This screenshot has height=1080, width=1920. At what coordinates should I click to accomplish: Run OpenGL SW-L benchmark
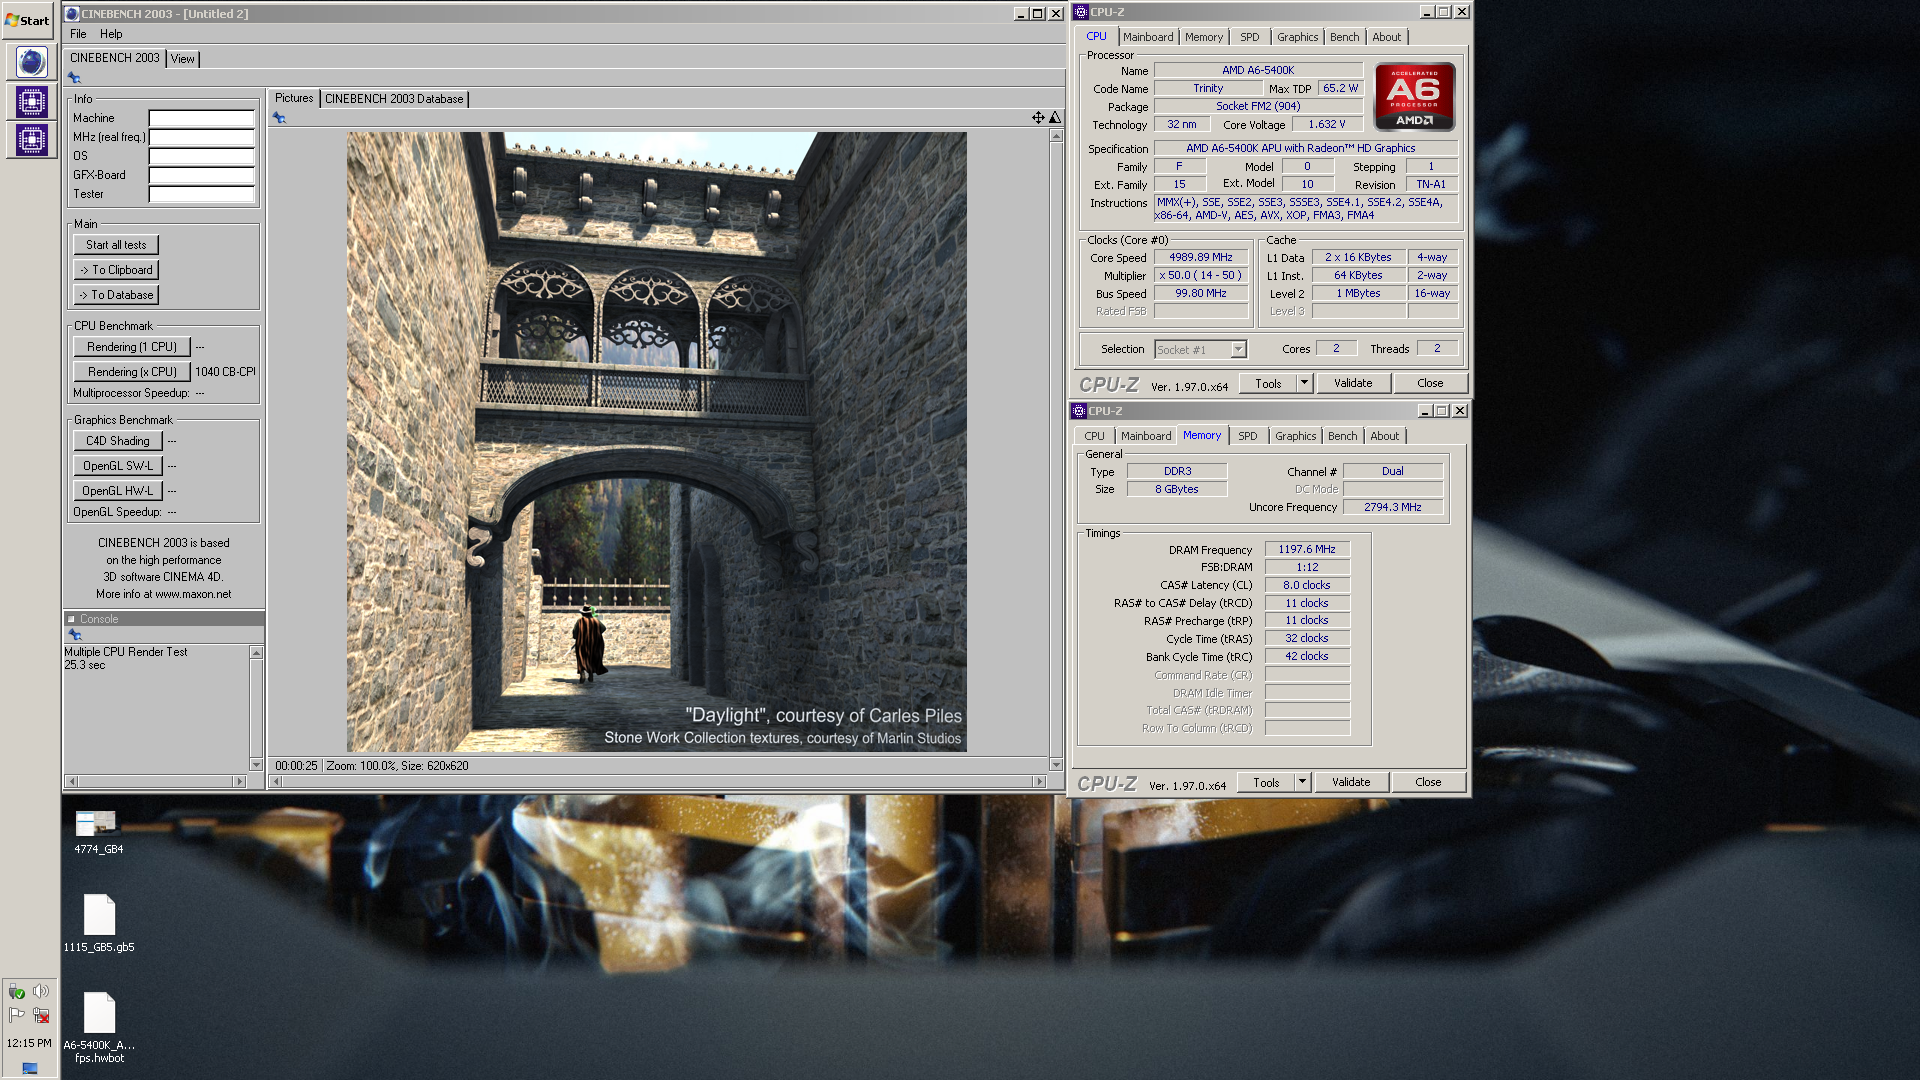(x=118, y=466)
